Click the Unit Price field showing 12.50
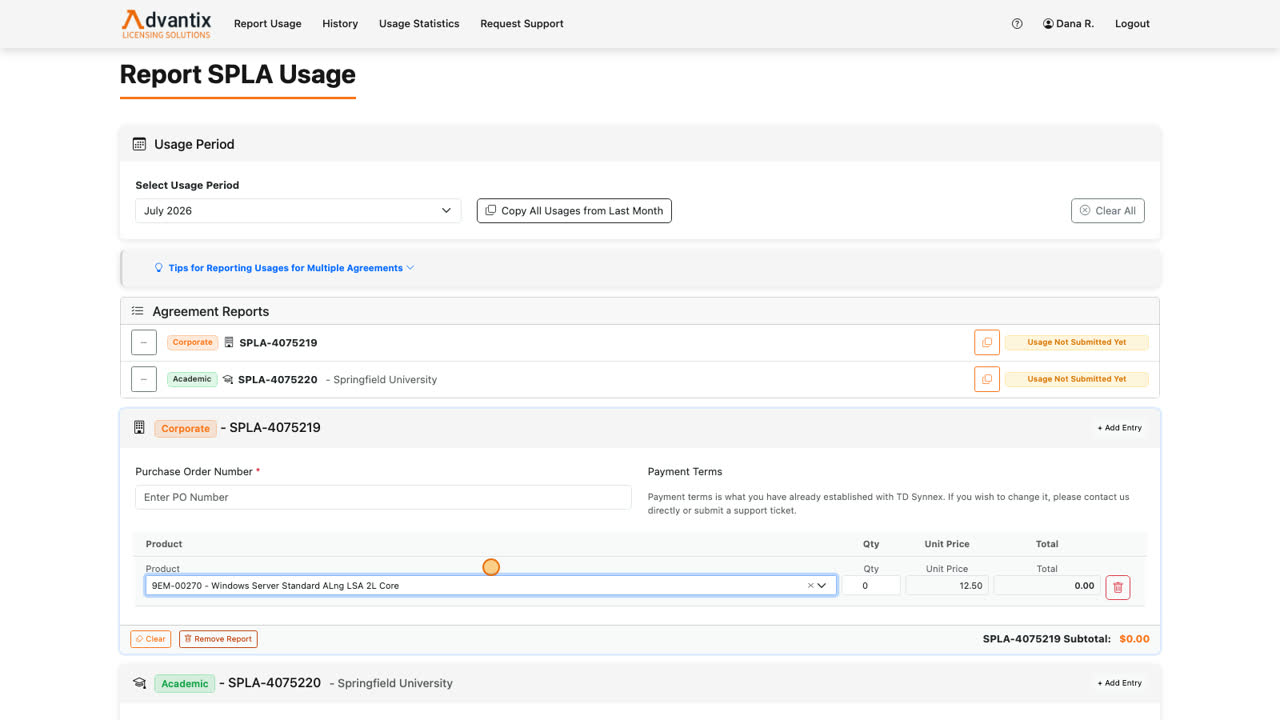Viewport: 1280px width, 720px height. tap(947, 586)
